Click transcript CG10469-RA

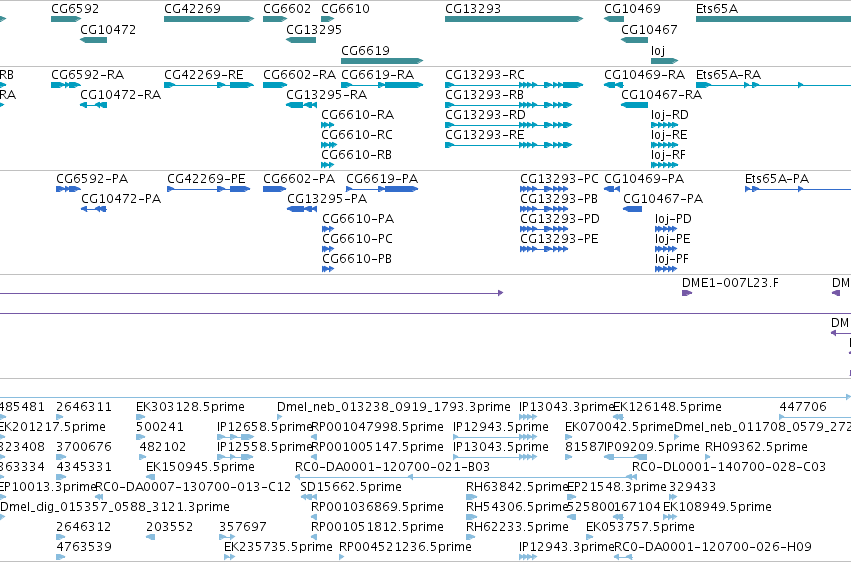[x=645, y=75]
